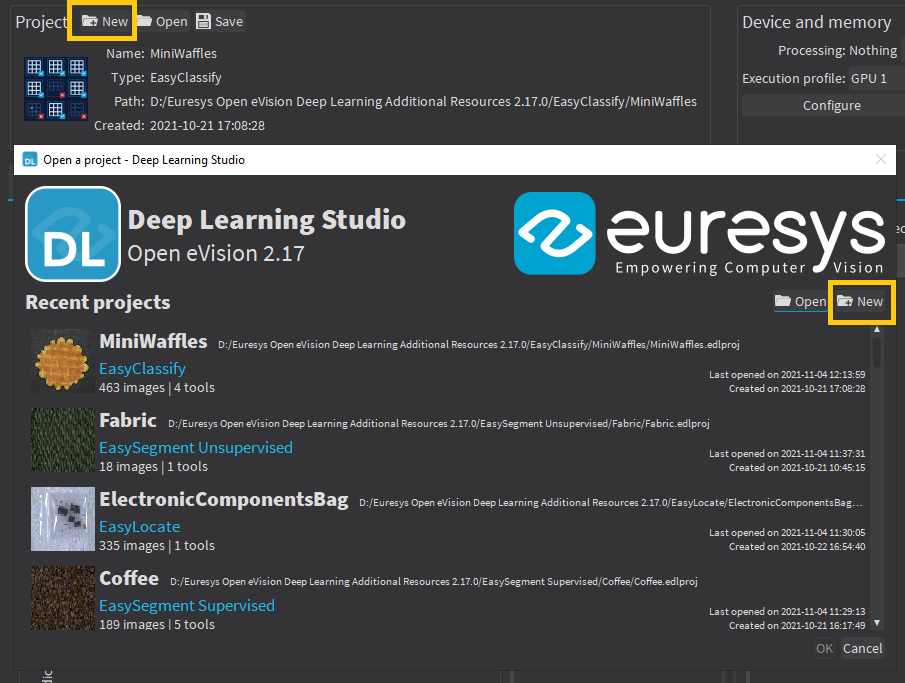Select the ElectronicComponentsBag thumbnail

coord(61,518)
